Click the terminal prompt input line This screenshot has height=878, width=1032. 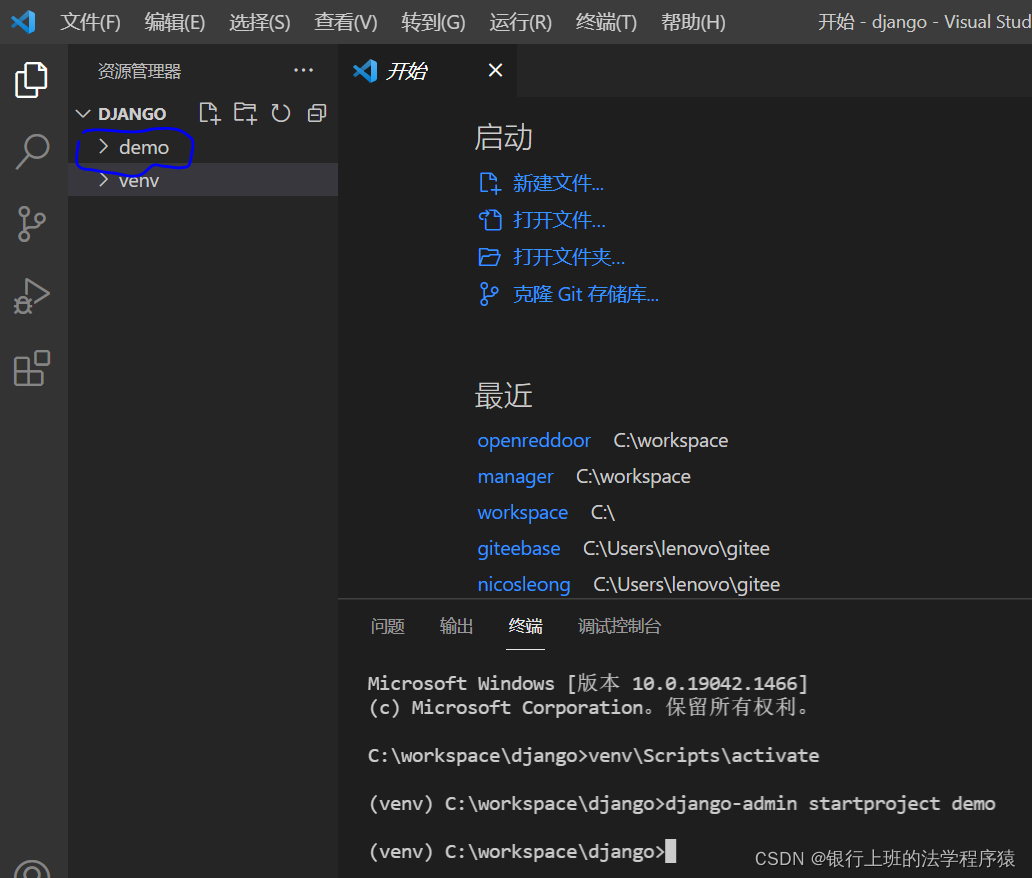[x=522, y=851]
